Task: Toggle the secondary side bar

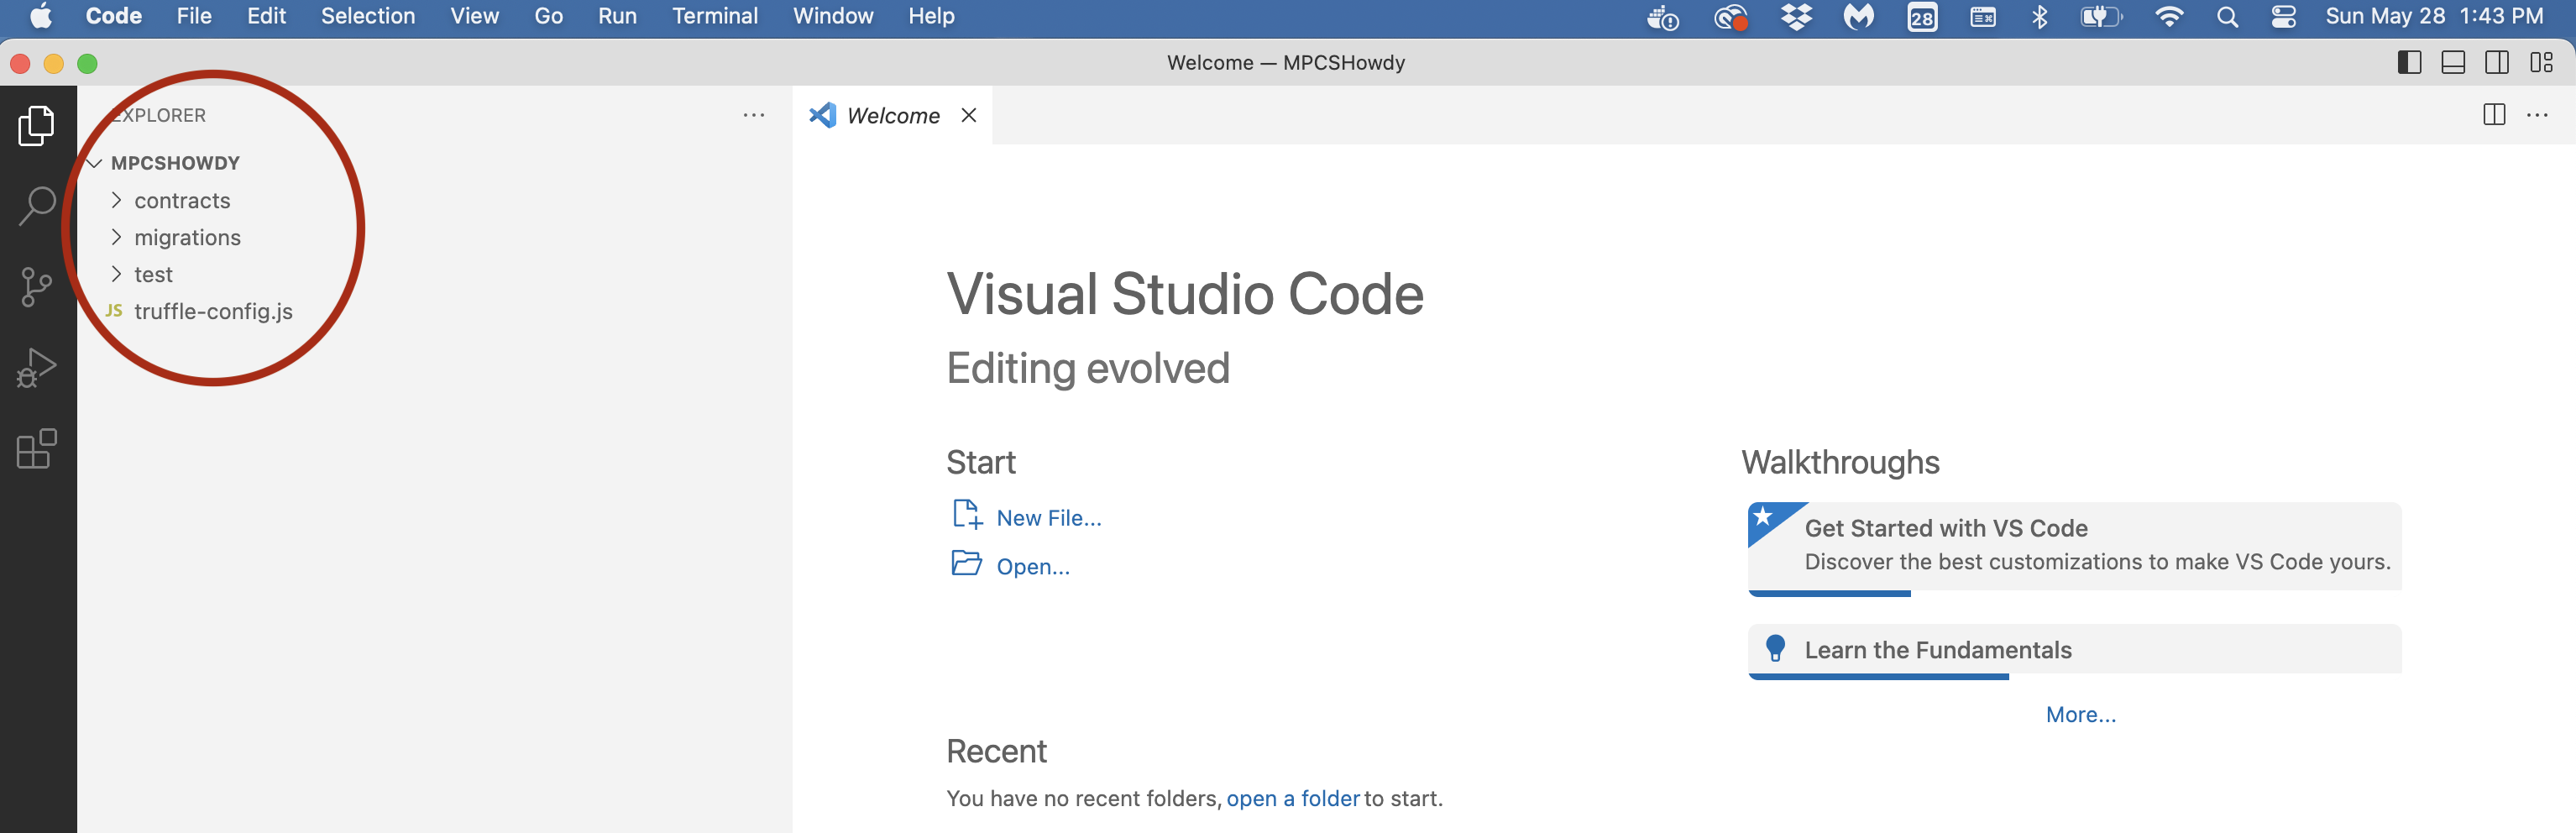Action: pyautogui.click(x=2497, y=63)
